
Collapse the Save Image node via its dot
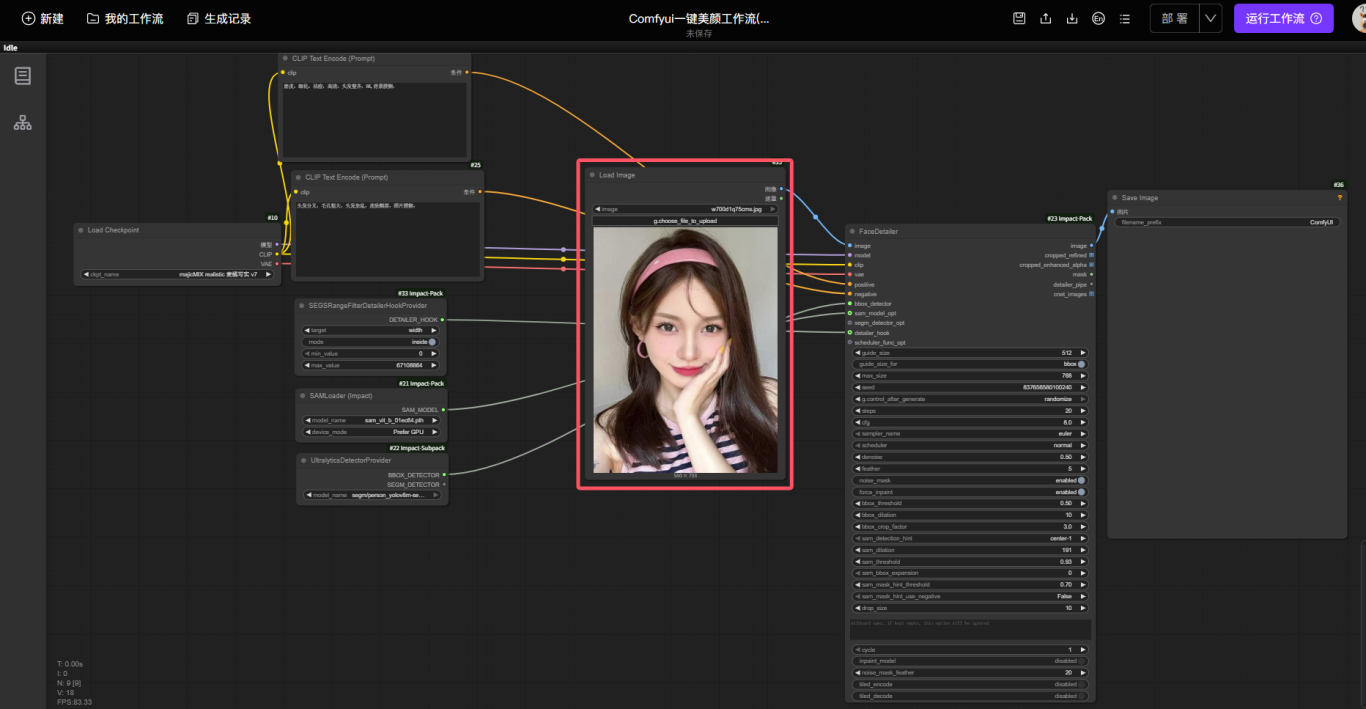coord(1115,198)
